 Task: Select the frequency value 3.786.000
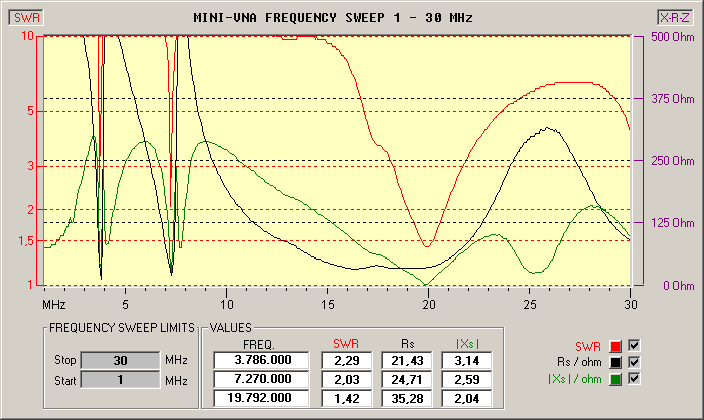pyautogui.click(x=261, y=360)
